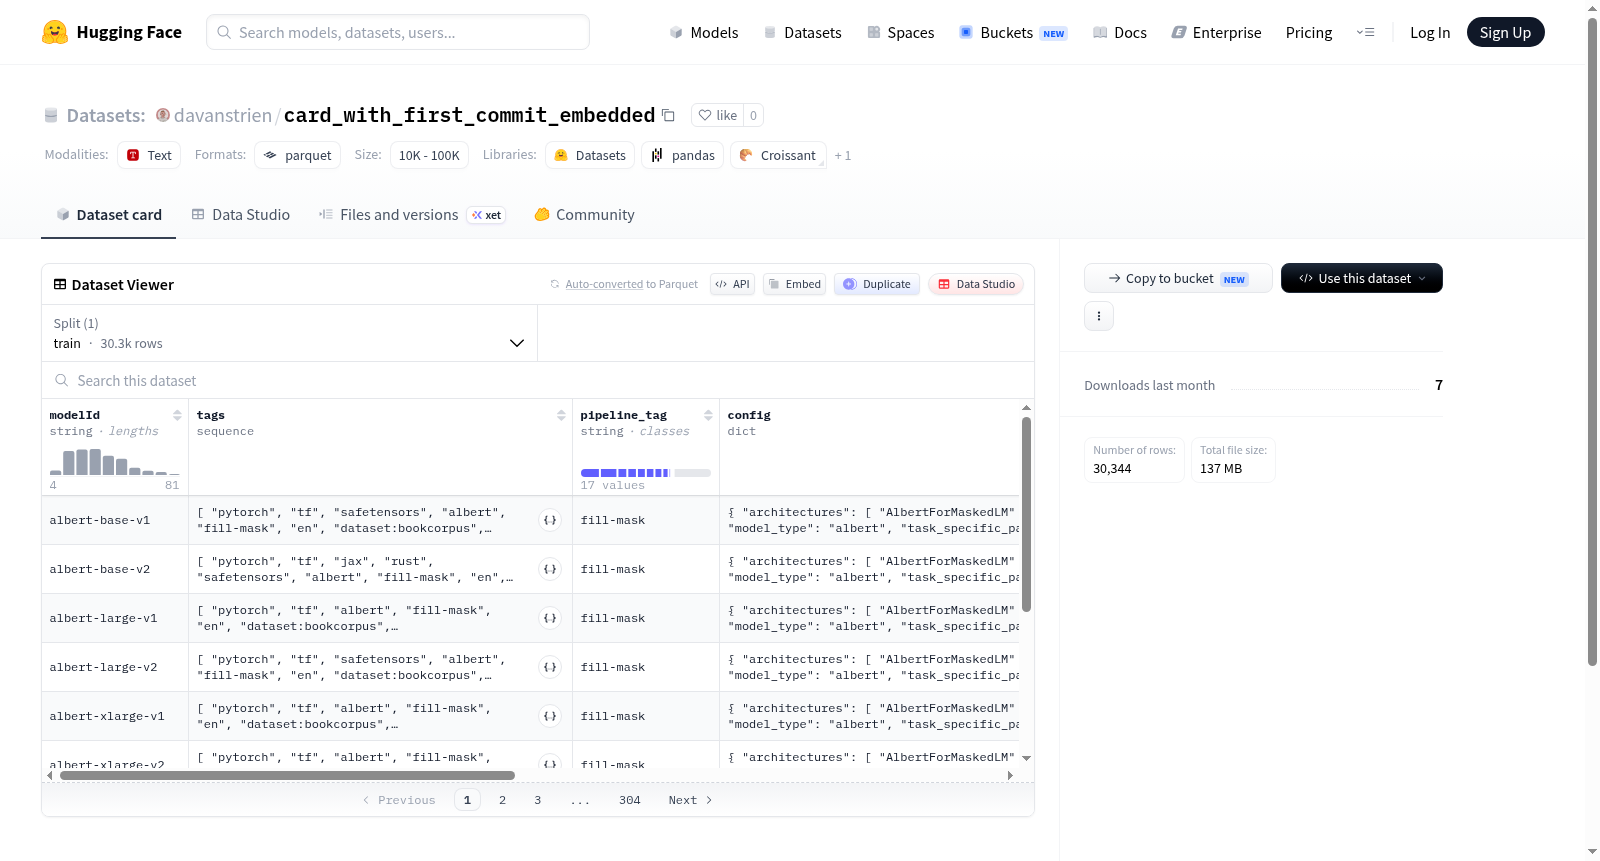
Task: Select the Datasets library tag
Action: 590,155
